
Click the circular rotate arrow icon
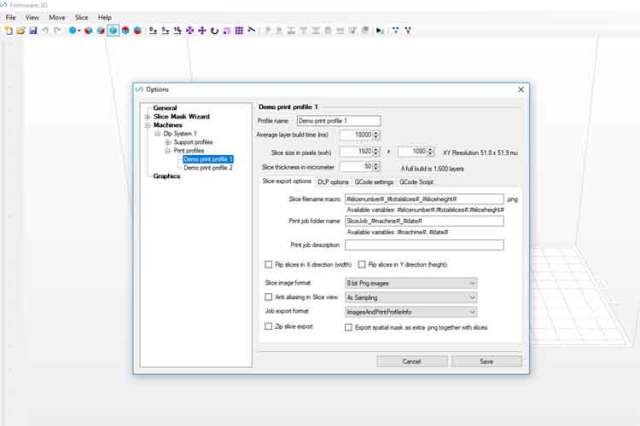pyautogui.click(x=214, y=31)
